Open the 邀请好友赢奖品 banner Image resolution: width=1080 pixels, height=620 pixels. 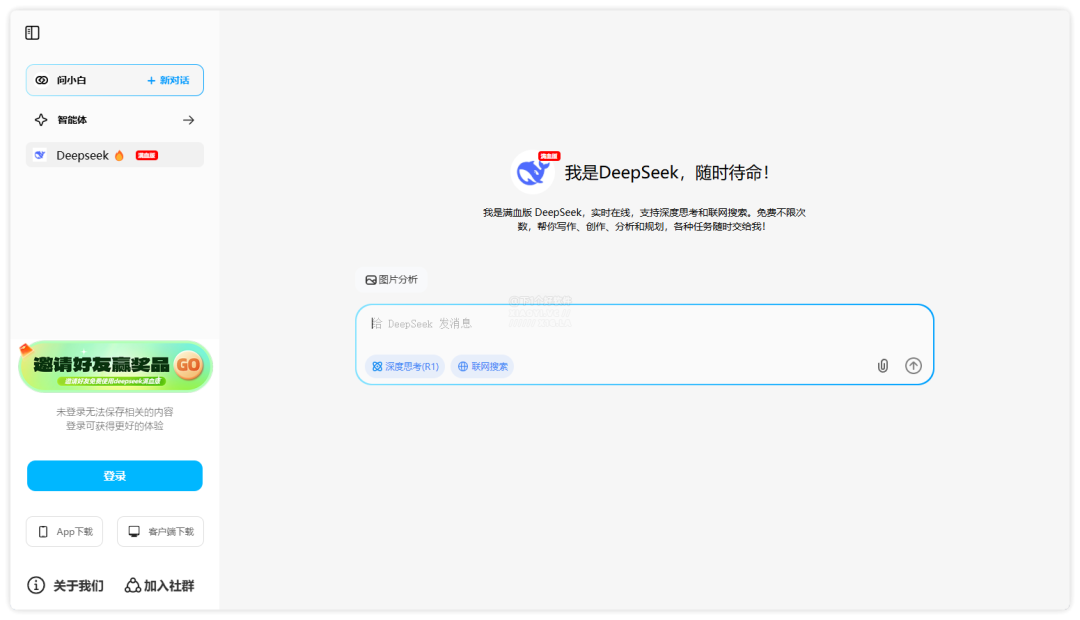115,366
